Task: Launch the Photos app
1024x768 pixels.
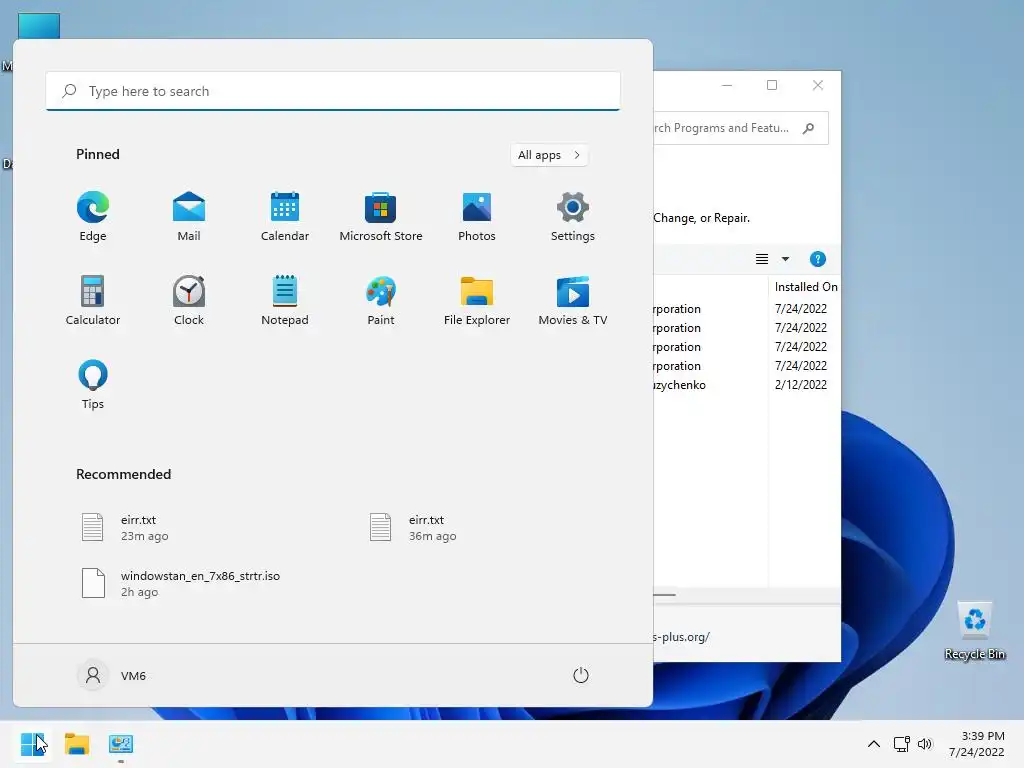Action: pos(477,217)
